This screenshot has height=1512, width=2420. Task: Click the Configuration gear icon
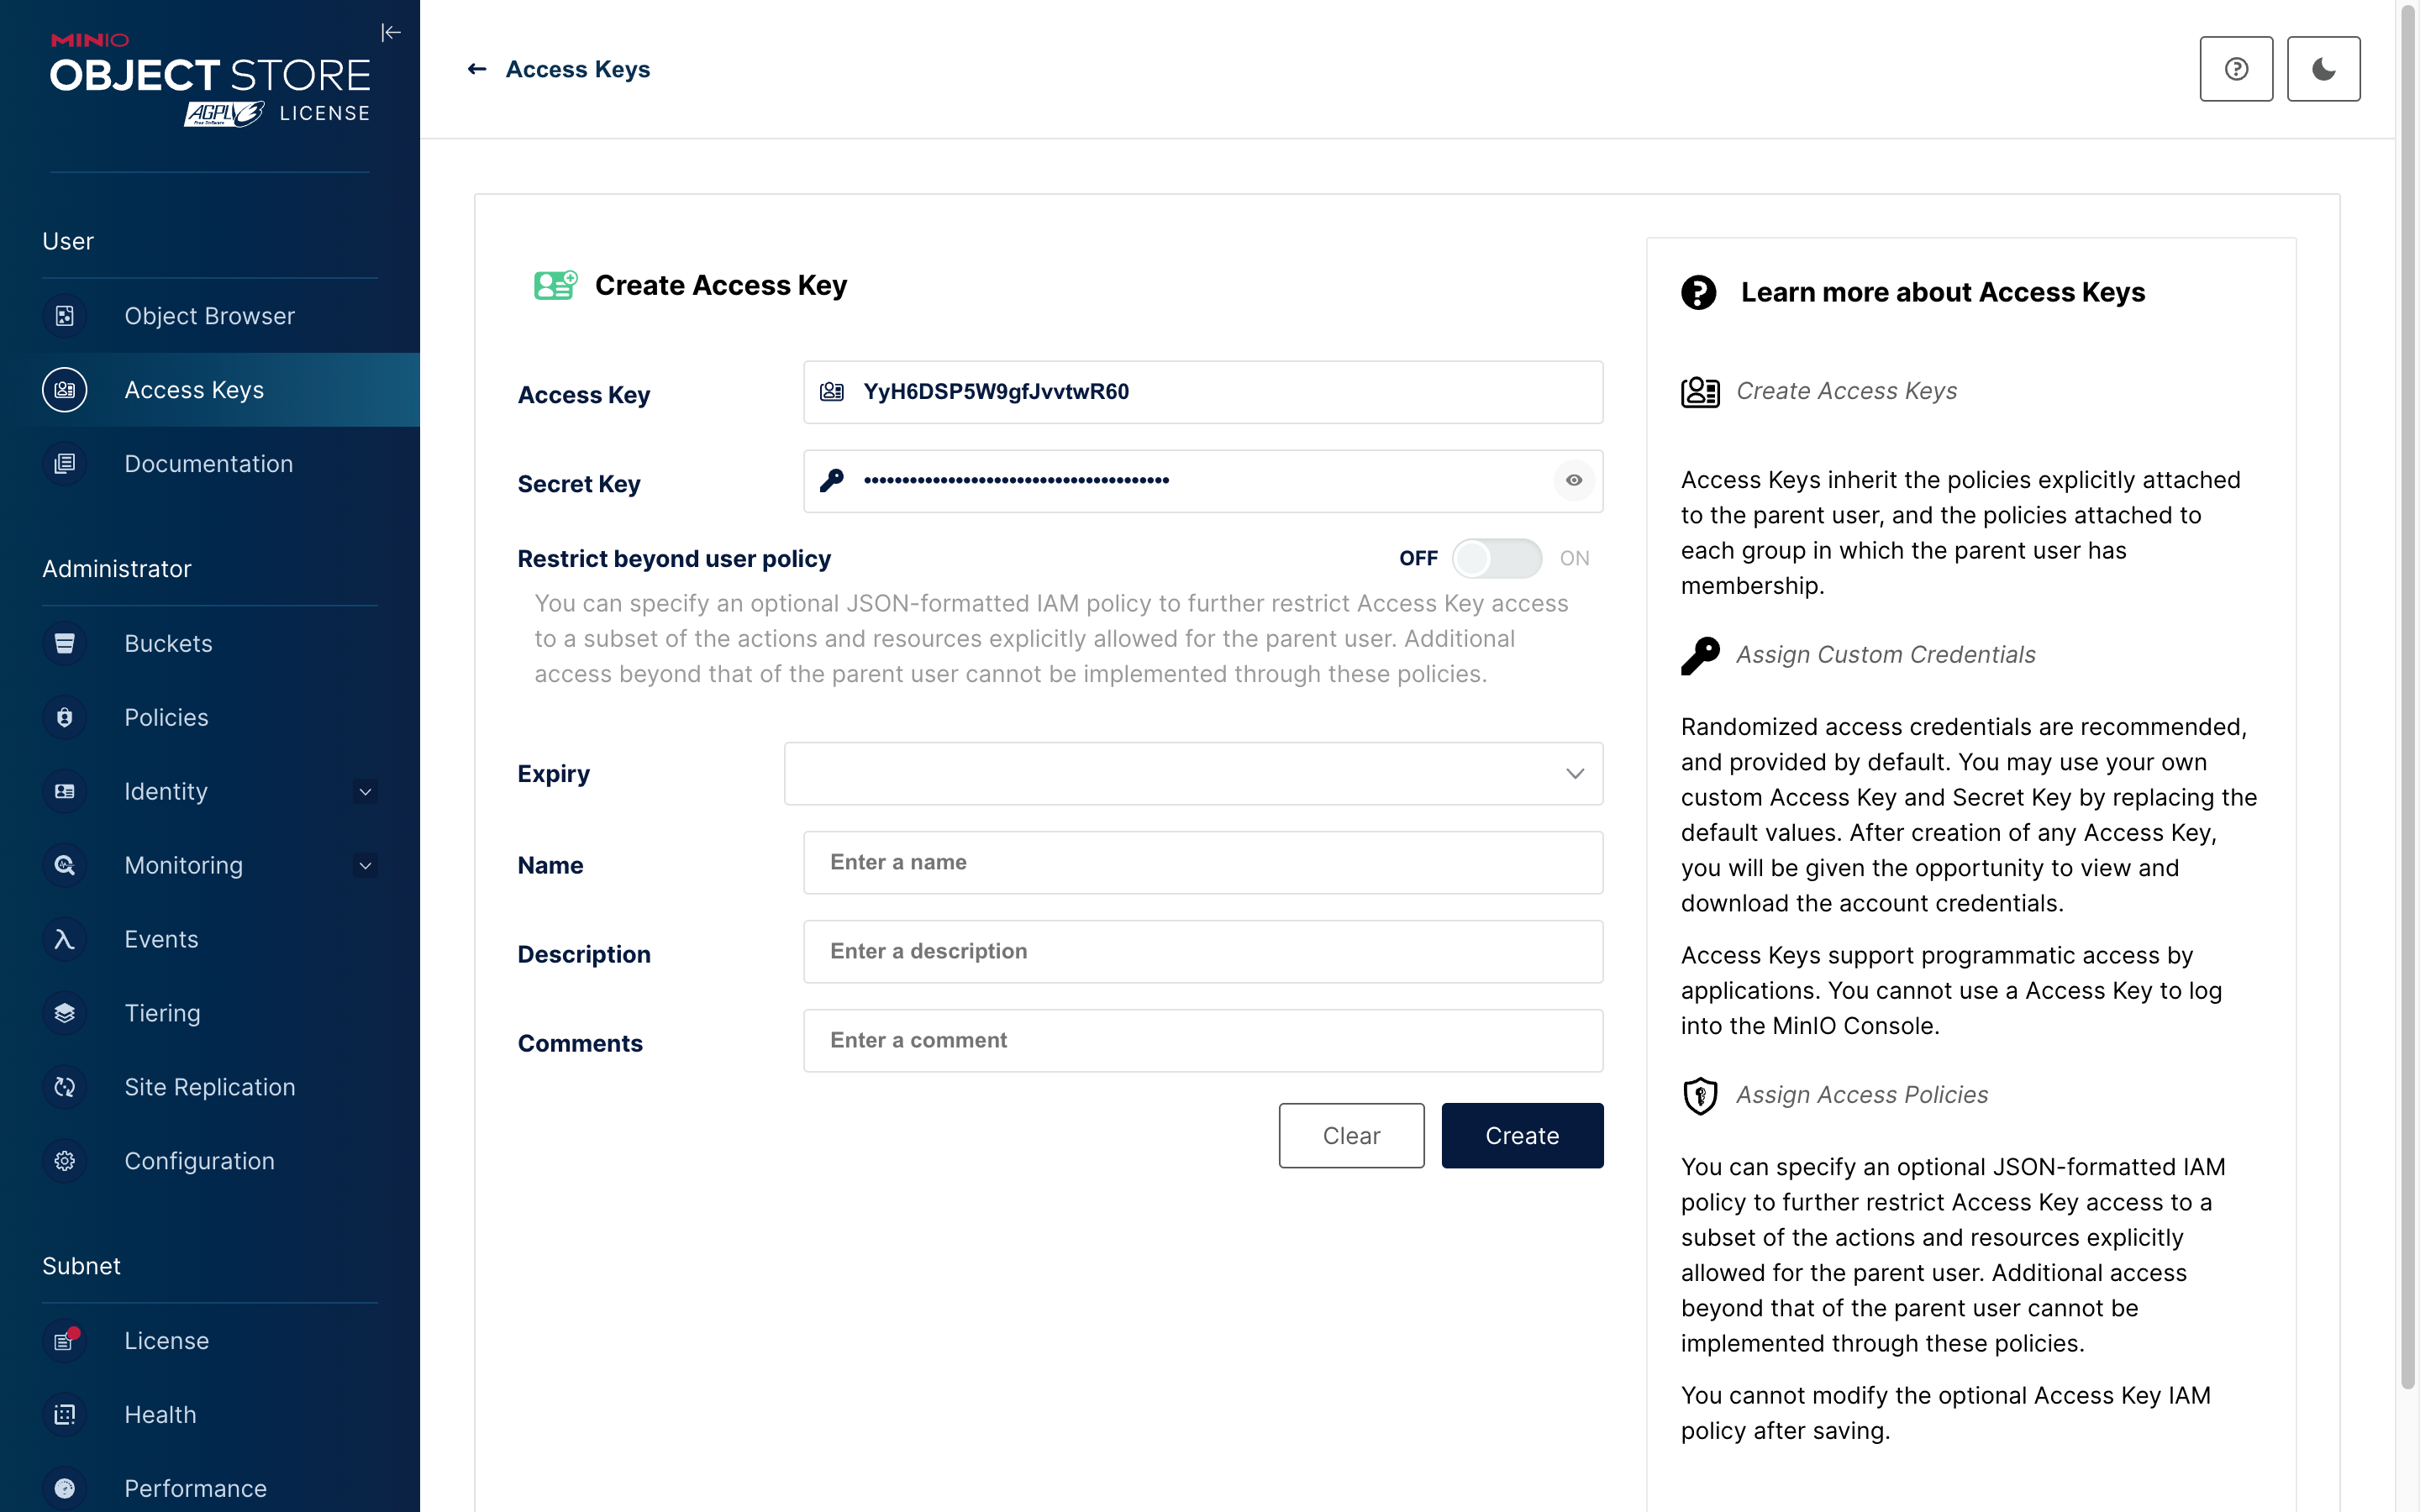tap(65, 1161)
